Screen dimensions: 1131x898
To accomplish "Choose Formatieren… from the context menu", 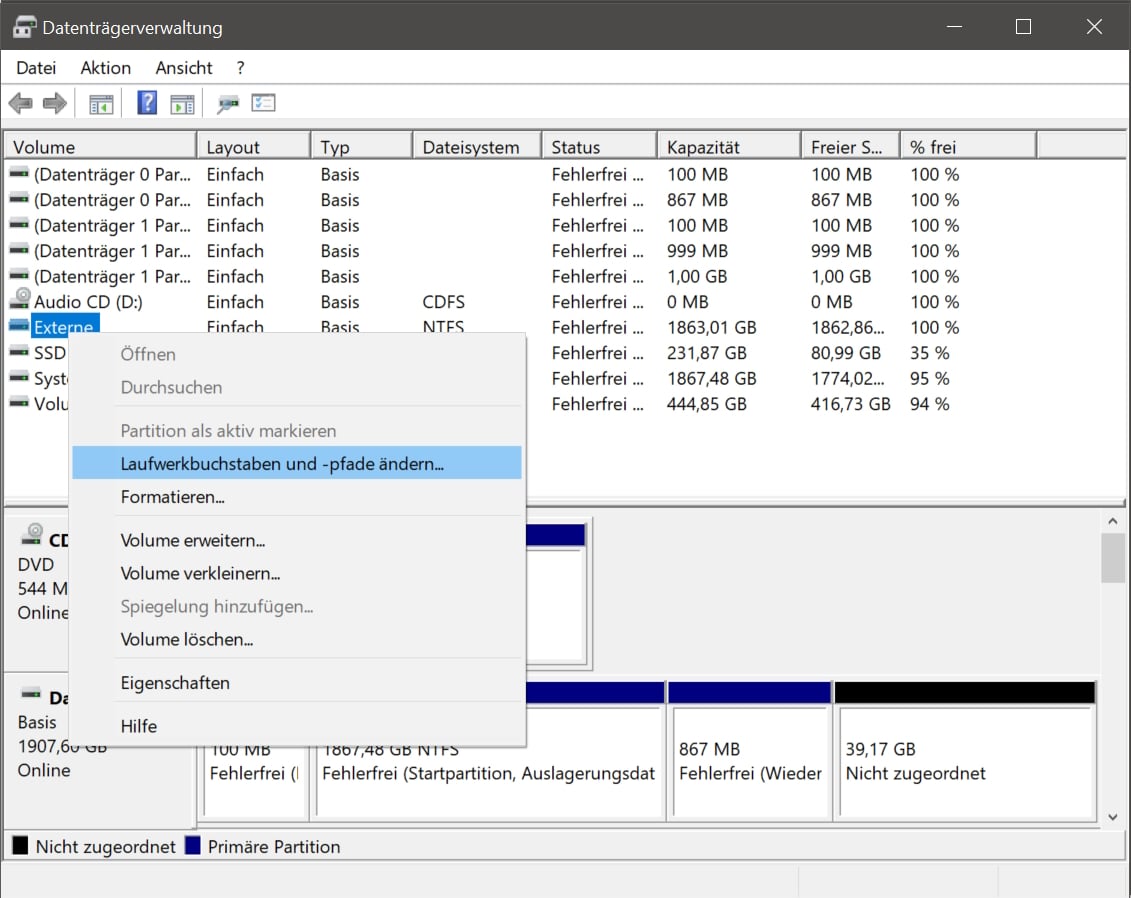I will point(296,496).
